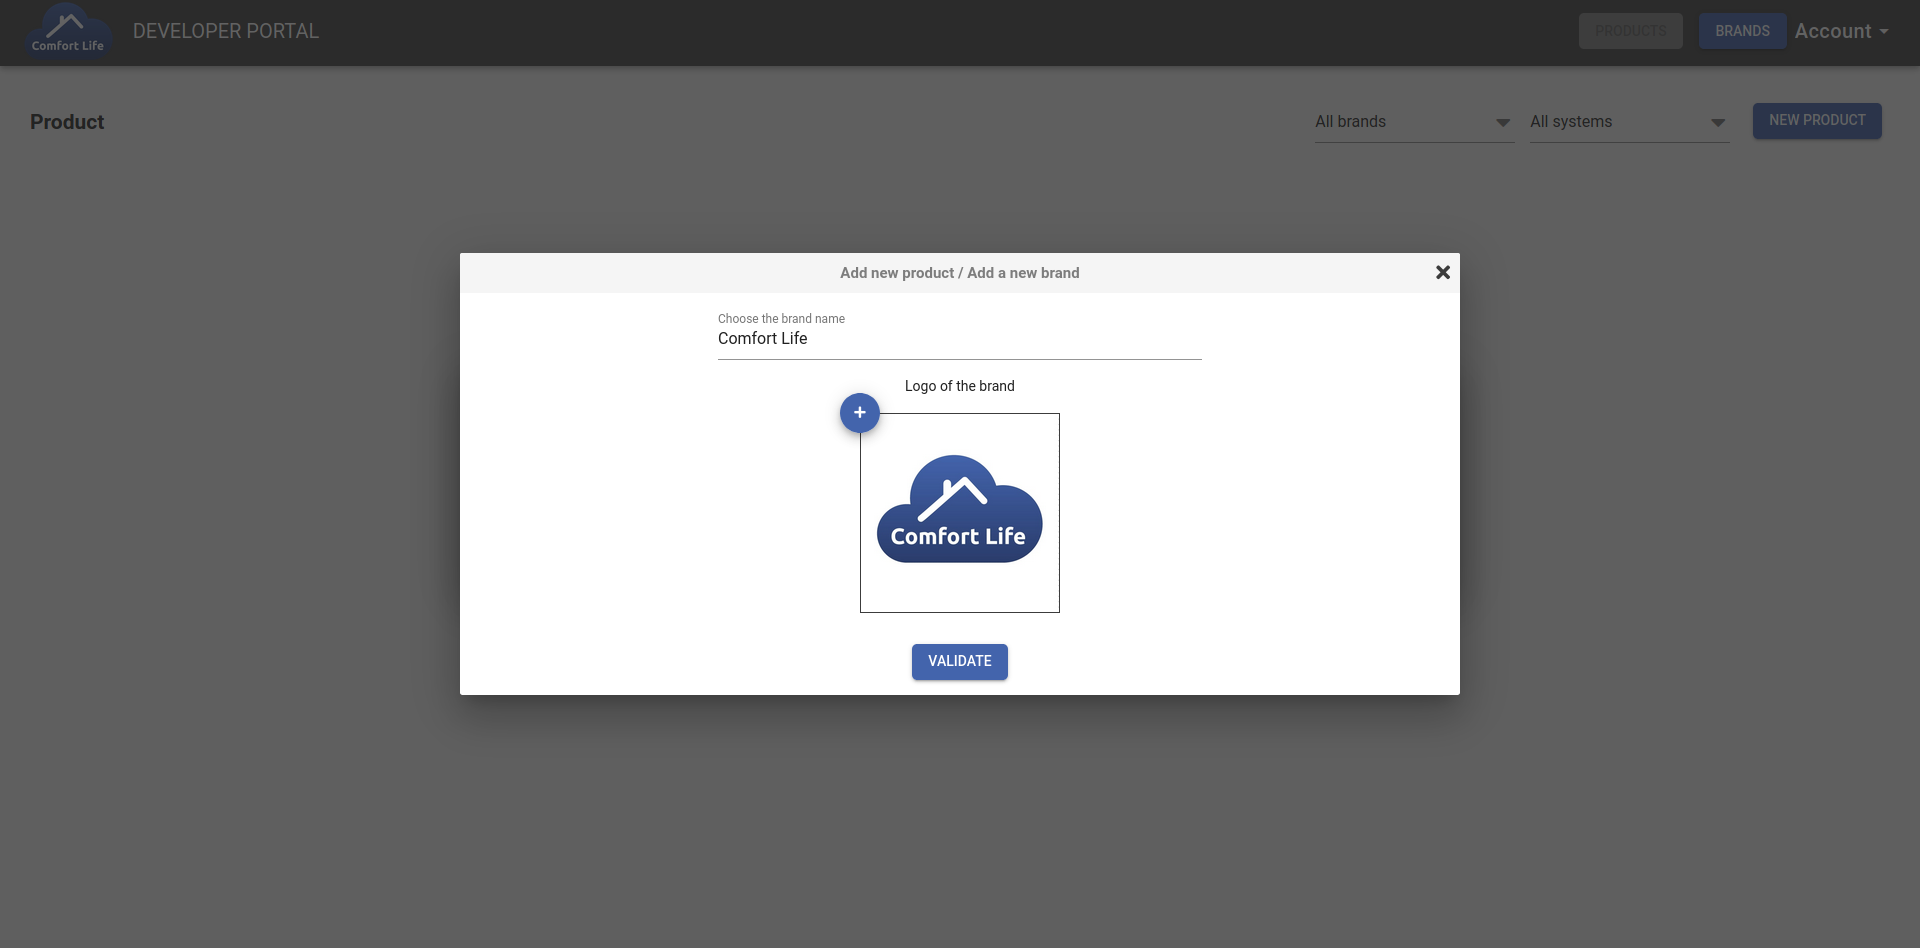Switch to the Brands section
The width and height of the screenshot is (1920, 948).
(x=1742, y=32)
